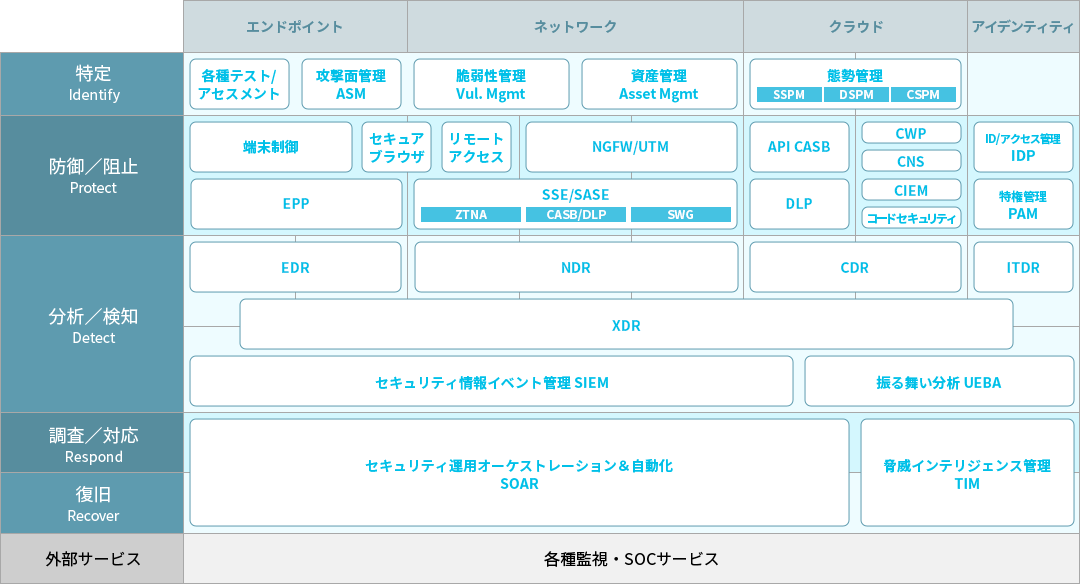This screenshot has width=1080, height=584.
Task: Select the クラウド column header
Action: pos(853,26)
